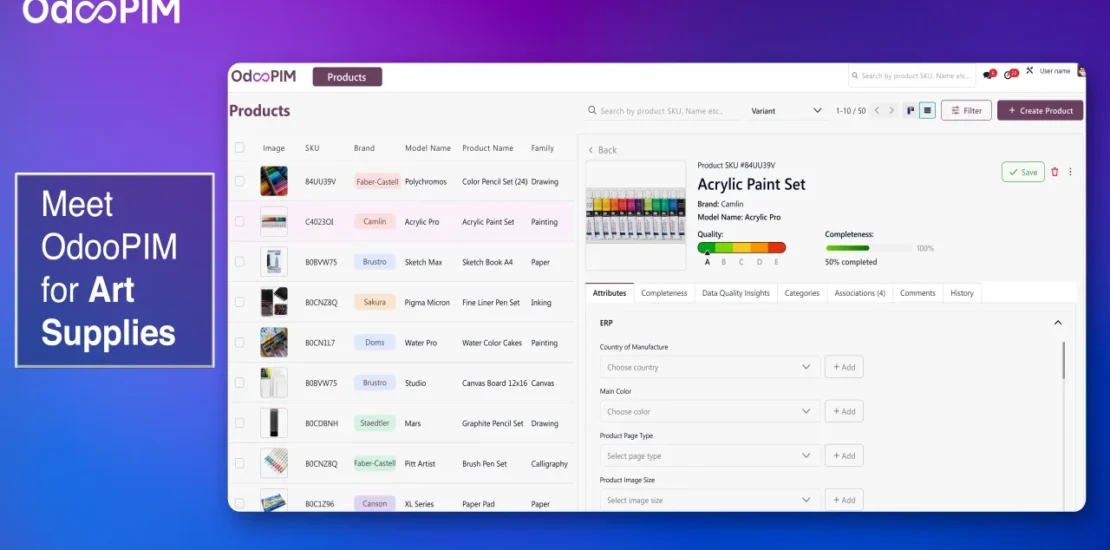Check the box for SKU C4023OI
This screenshot has width=1110, height=550.
point(239,222)
